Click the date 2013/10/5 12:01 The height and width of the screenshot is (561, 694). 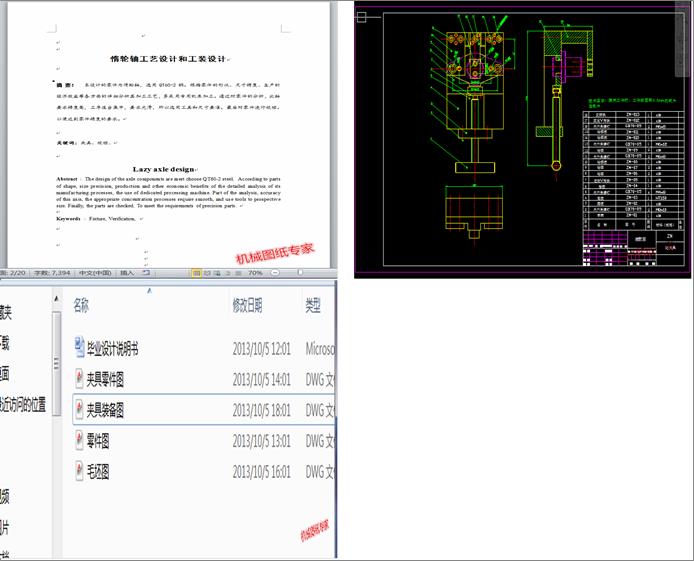point(262,349)
